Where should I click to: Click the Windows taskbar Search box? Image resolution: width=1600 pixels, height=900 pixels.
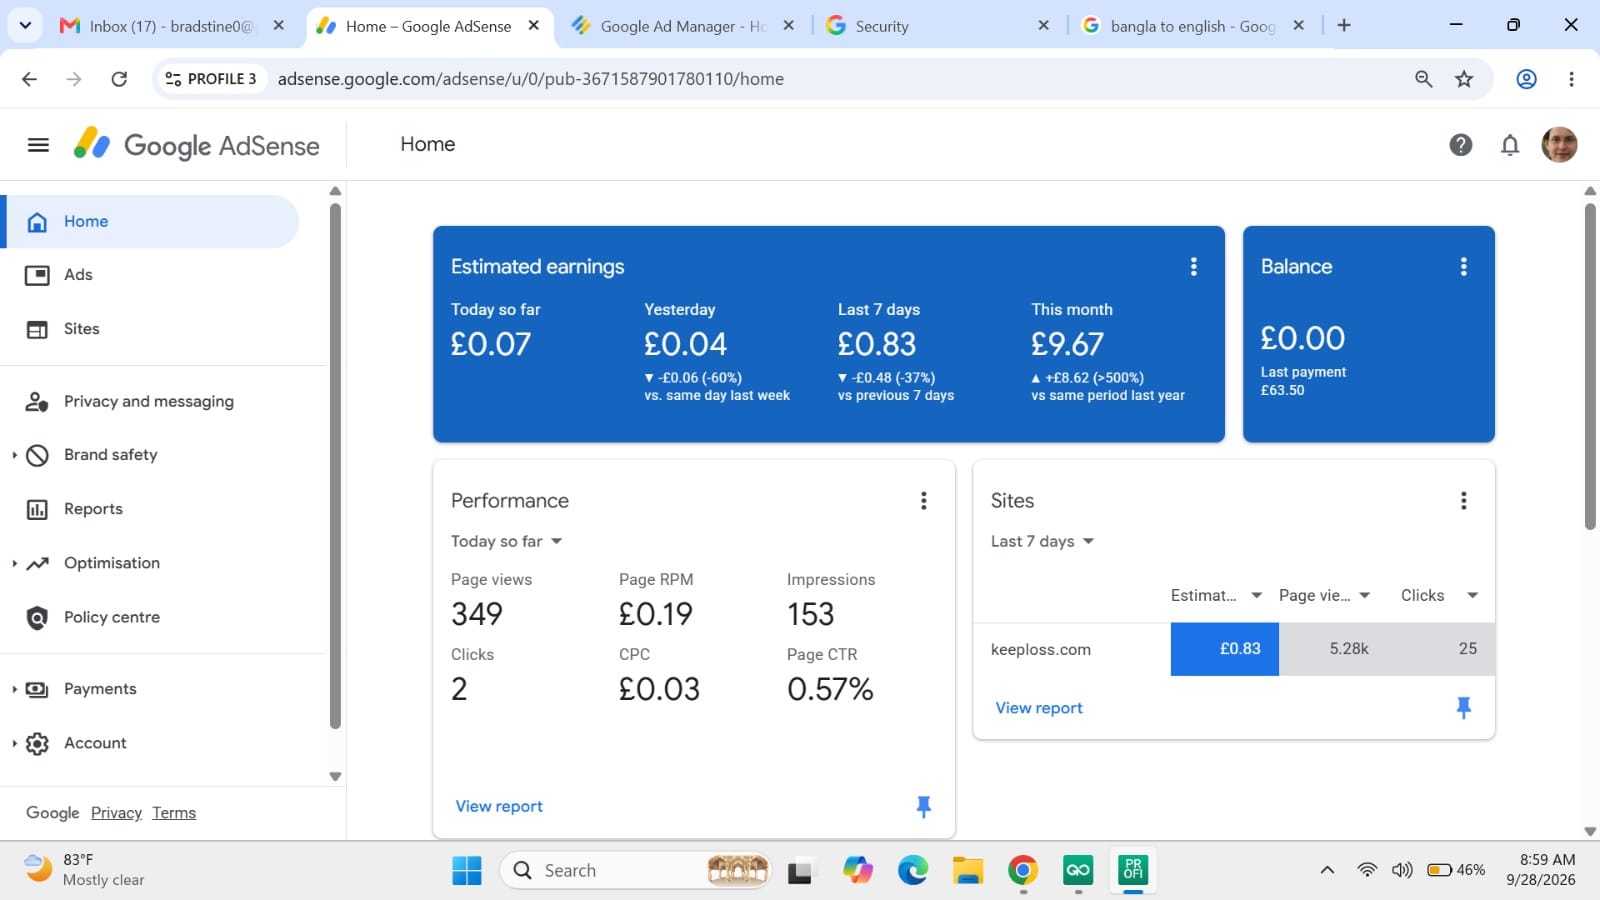click(x=636, y=870)
